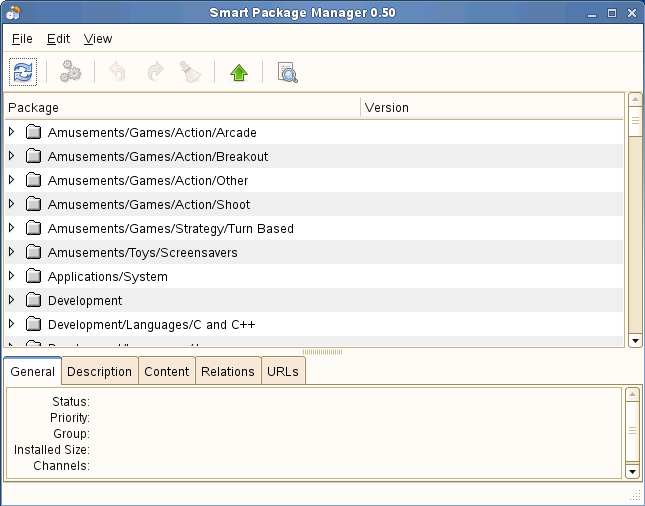Screen dimensions: 645x506
Task: Expand Amusements/Games/Action/Breakout group
Action: [12, 156]
